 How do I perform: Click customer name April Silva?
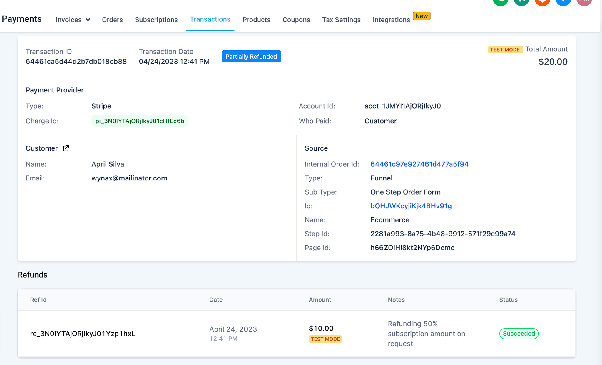(x=108, y=164)
